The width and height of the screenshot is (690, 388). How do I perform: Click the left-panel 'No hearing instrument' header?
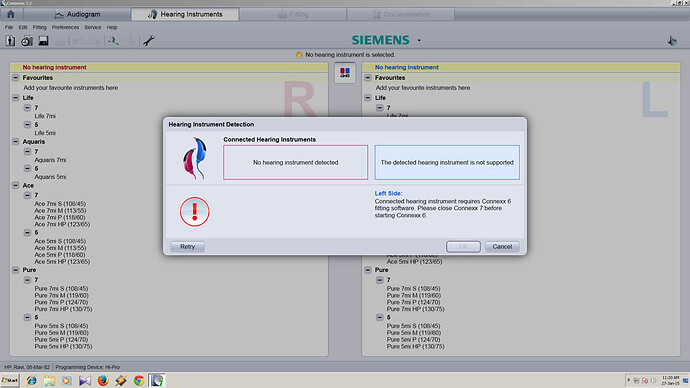coord(54,67)
